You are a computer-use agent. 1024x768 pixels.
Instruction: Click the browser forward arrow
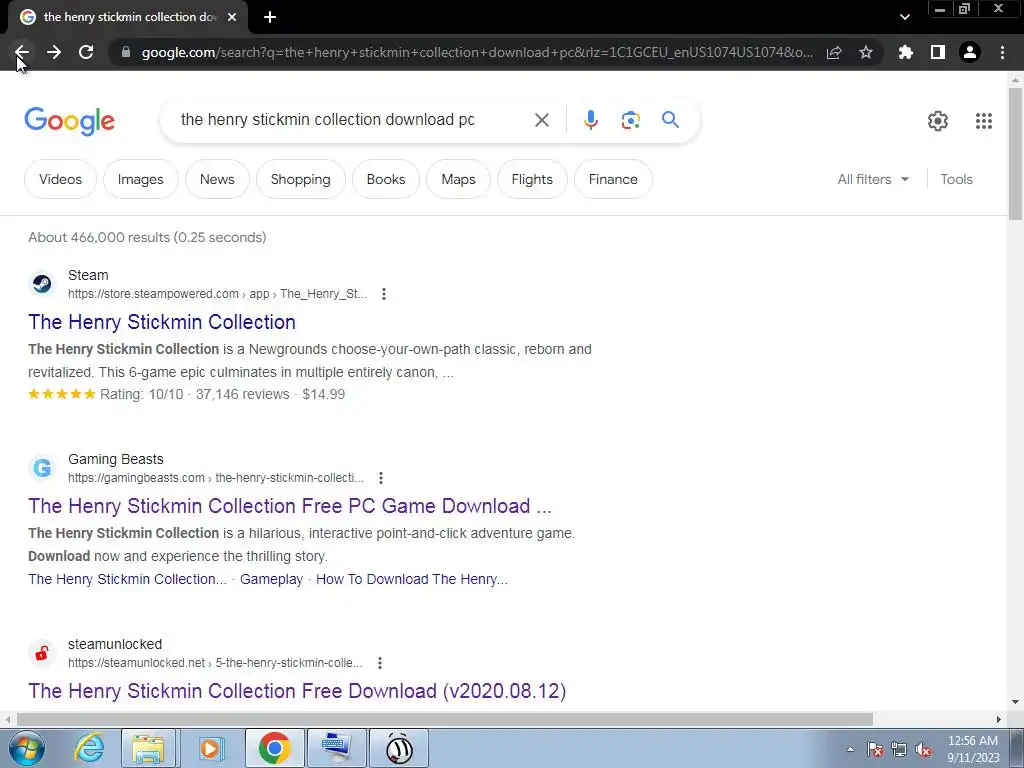[x=54, y=52]
